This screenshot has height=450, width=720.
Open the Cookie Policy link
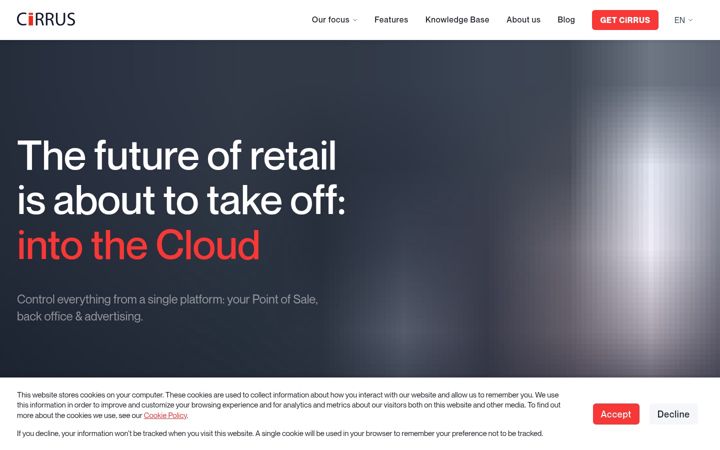pyautogui.click(x=165, y=415)
